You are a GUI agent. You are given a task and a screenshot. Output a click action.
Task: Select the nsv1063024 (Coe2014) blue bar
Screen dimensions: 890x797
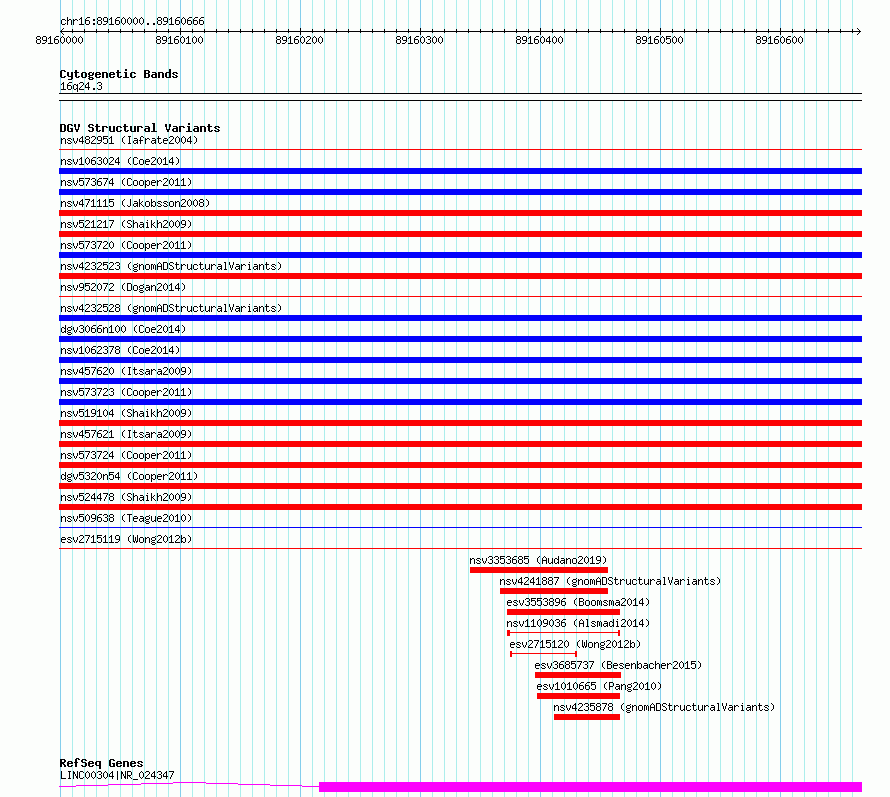click(460, 171)
